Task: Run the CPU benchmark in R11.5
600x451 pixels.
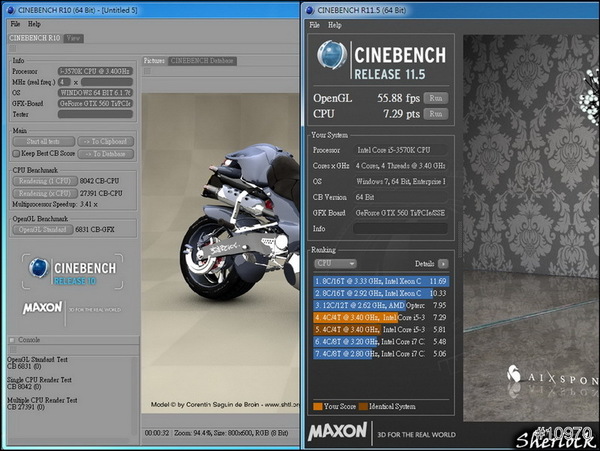Action: coord(435,114)
